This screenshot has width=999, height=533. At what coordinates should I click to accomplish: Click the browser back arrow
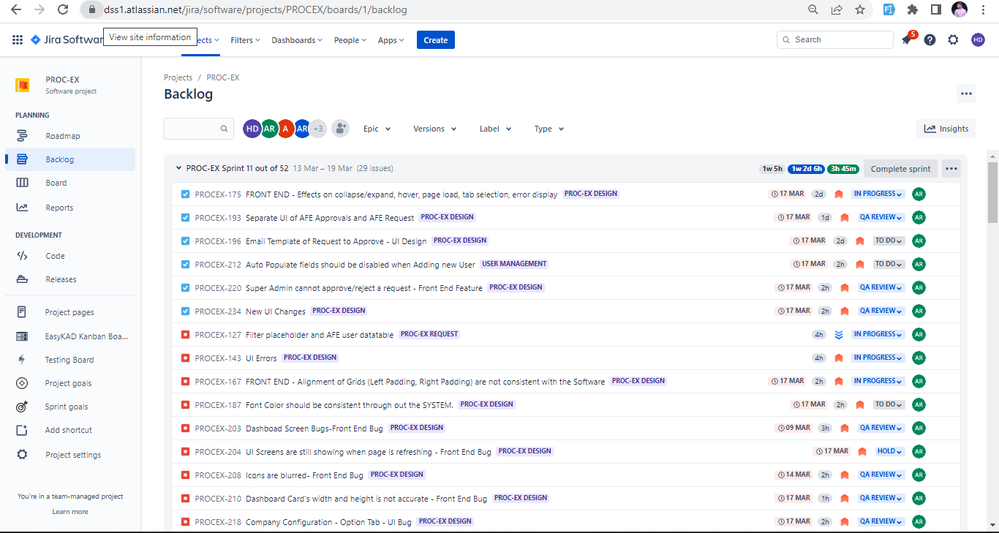click(16, 10)
